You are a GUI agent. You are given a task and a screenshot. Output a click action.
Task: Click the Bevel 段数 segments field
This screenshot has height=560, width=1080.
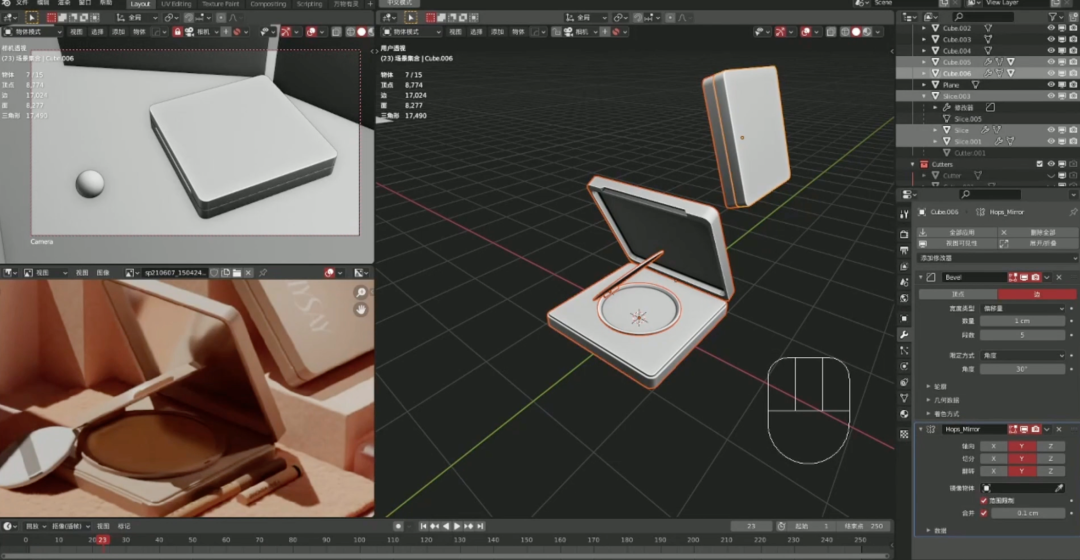(1022, 335)
